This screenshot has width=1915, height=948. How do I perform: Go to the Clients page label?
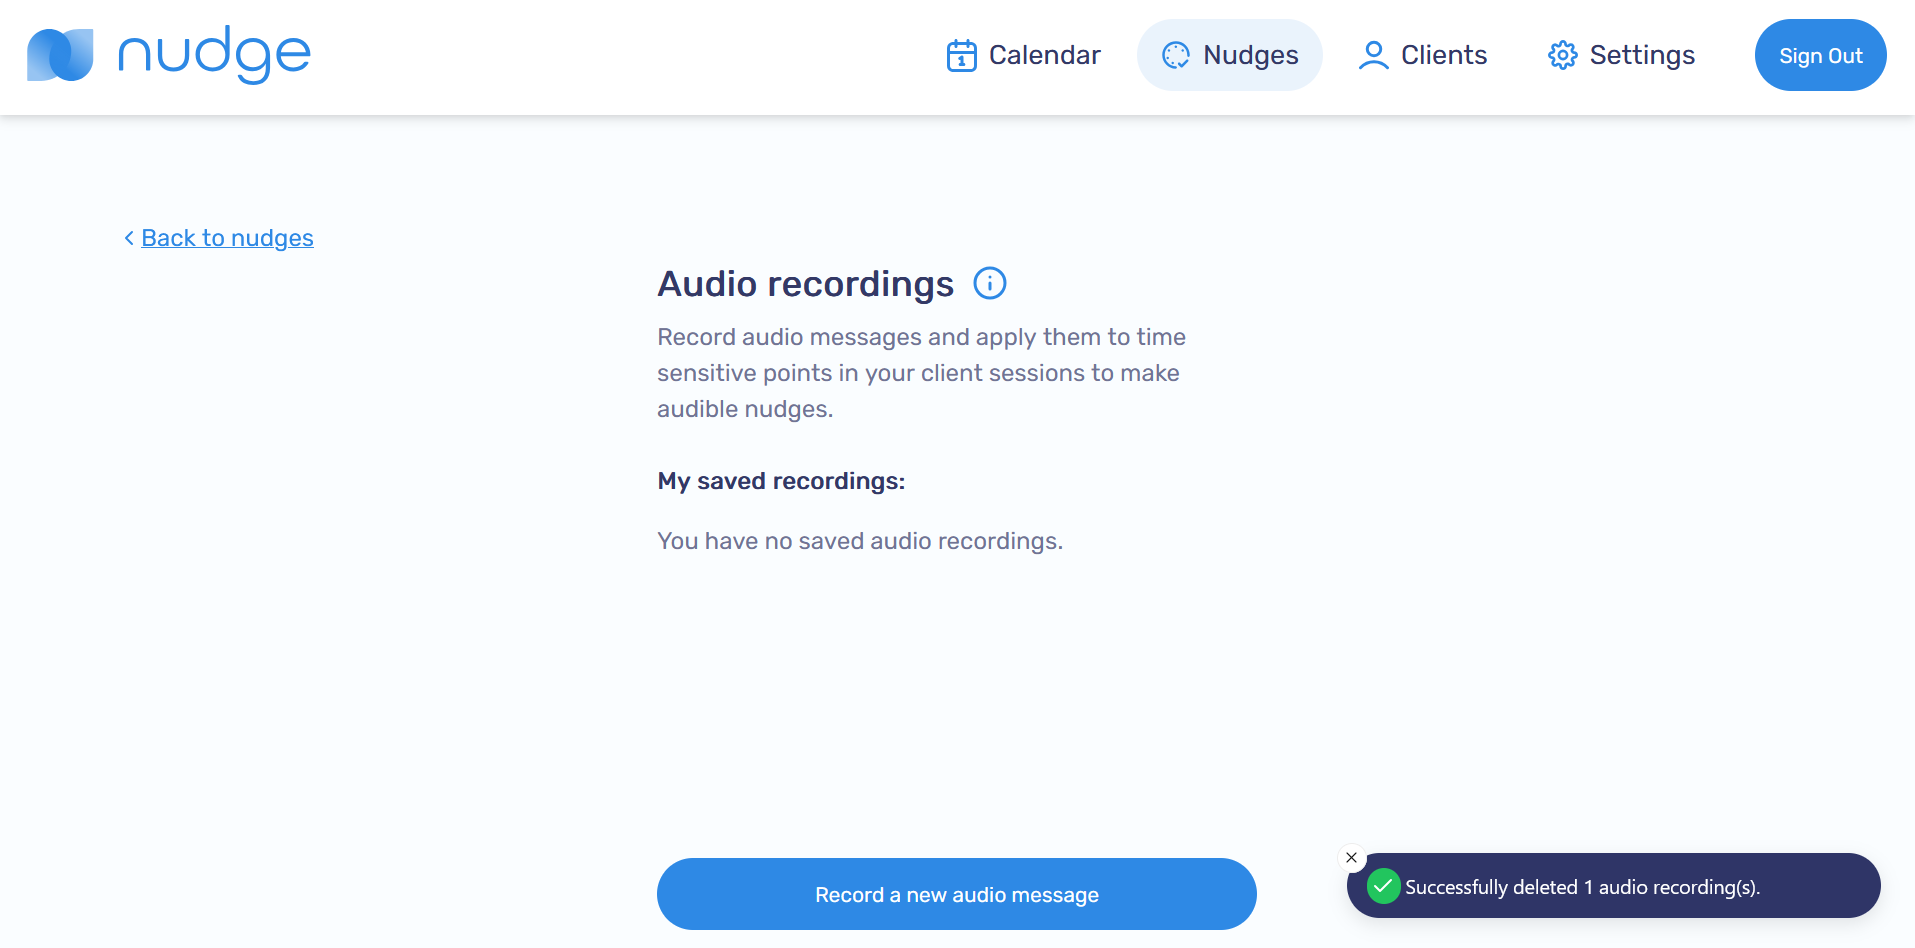pos(1443,55)
